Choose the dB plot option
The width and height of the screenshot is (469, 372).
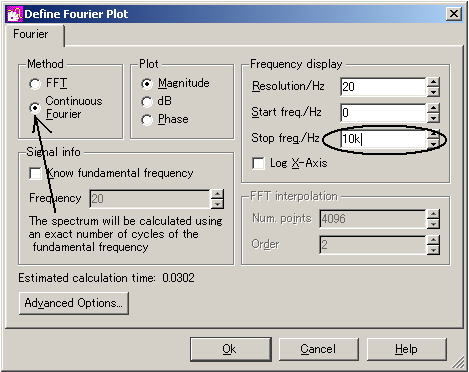147,102
